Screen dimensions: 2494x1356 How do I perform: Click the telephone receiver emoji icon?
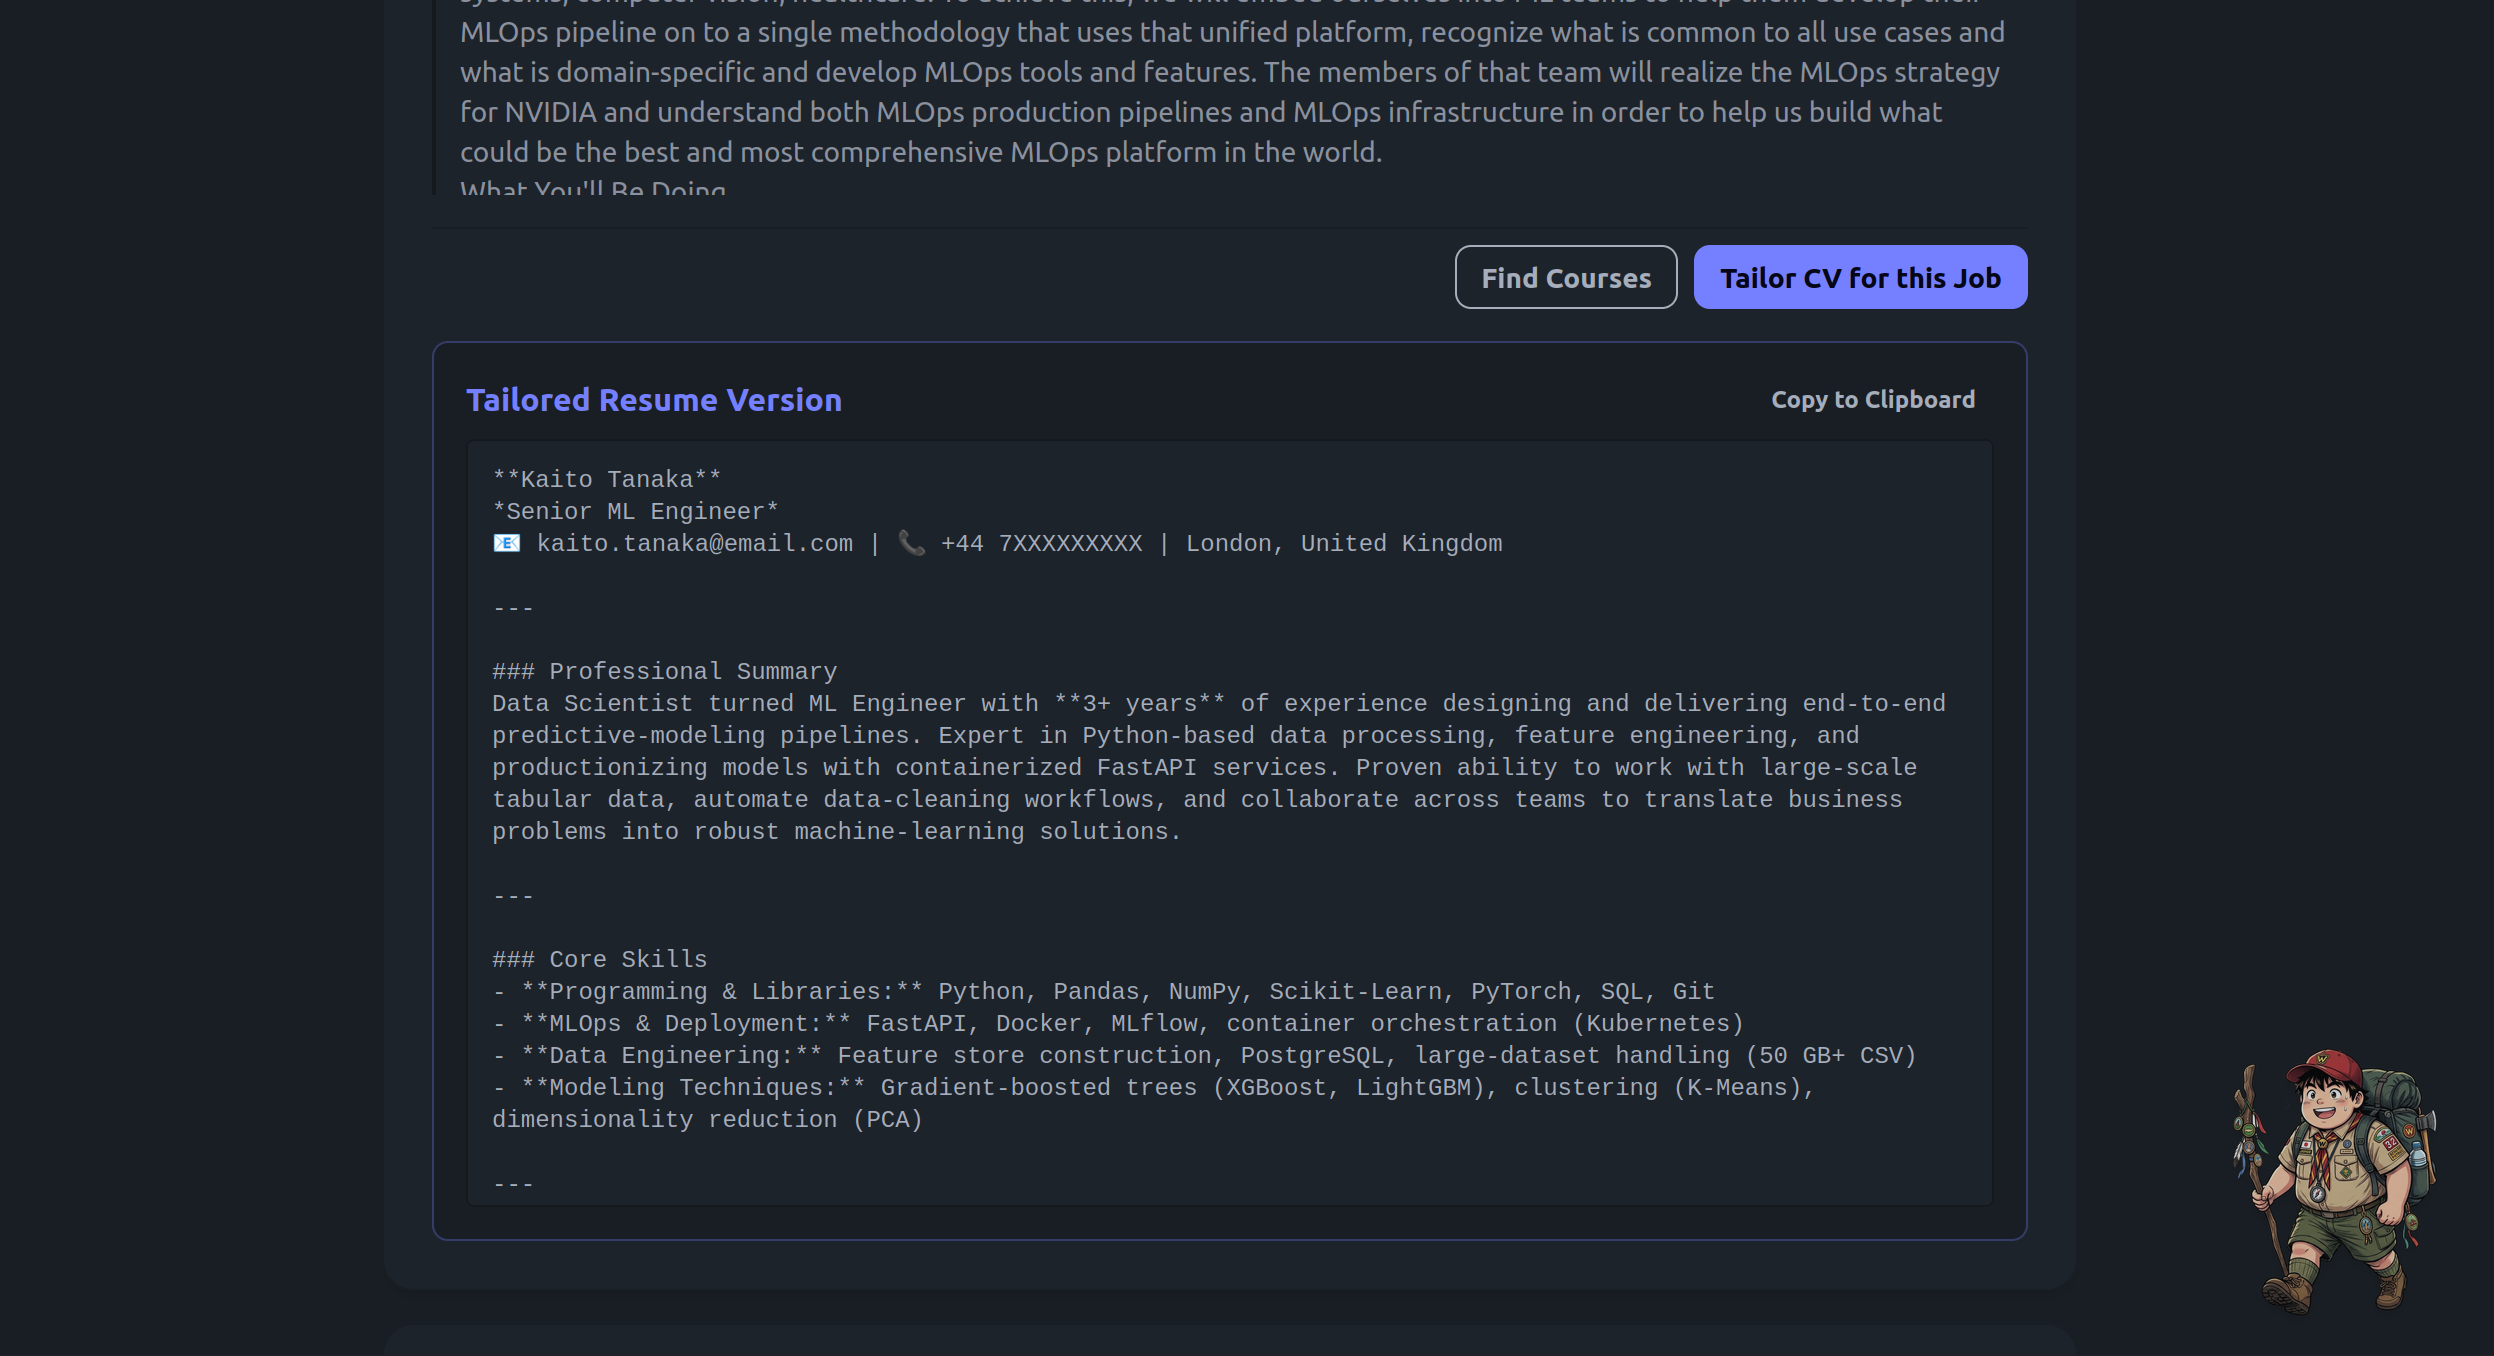pyautogui.click(x=911, y=543)
